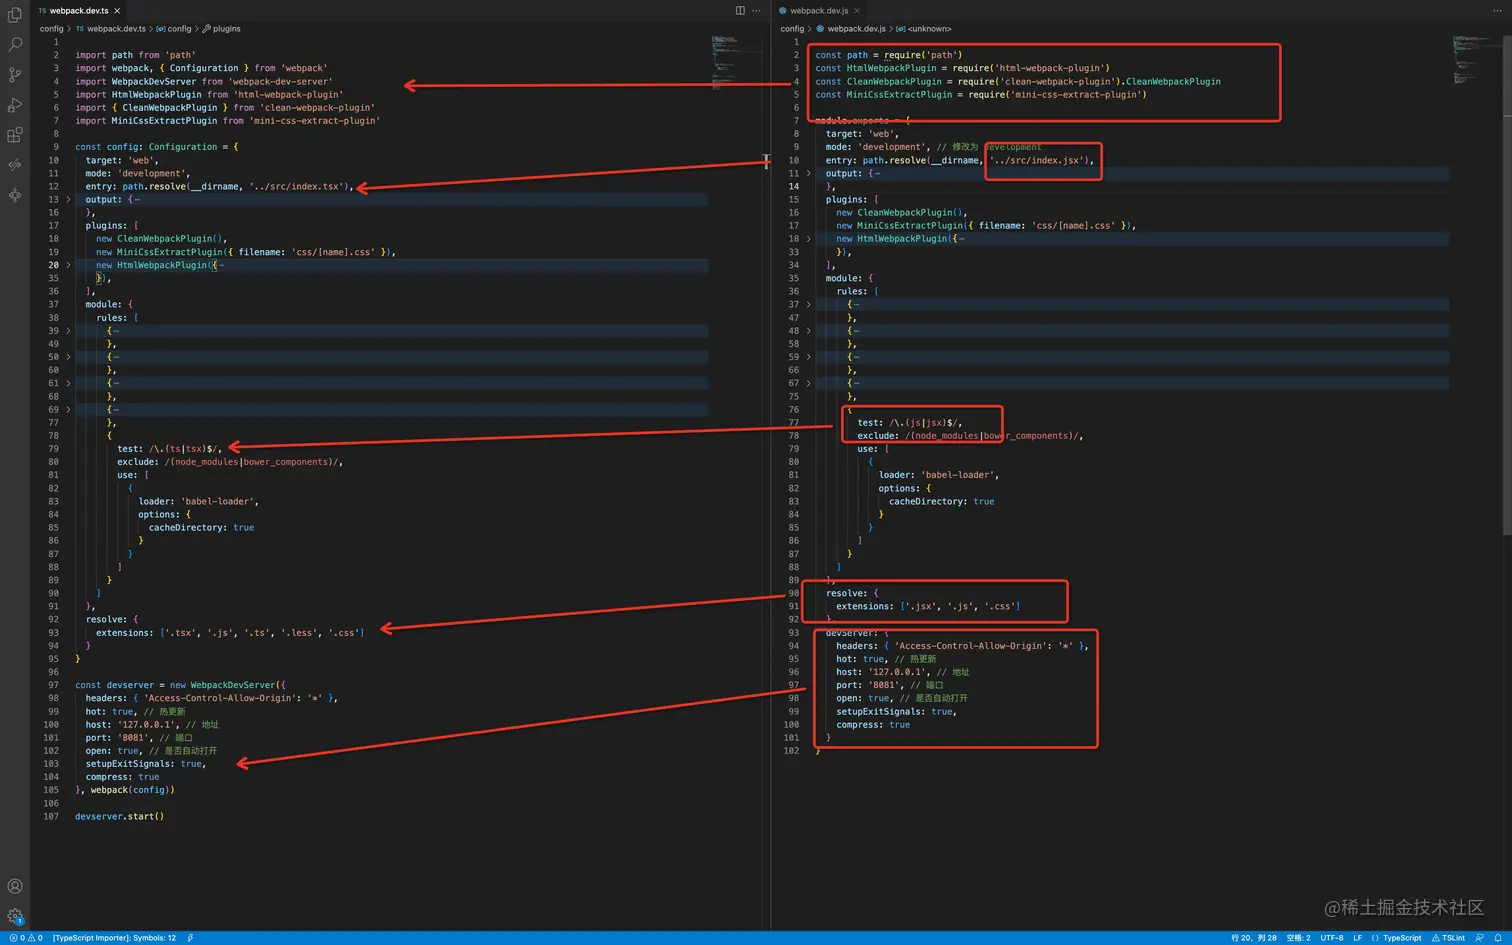Expand folded rule at right line 59
Screen dimensions: 1512x945
[808, 357]
